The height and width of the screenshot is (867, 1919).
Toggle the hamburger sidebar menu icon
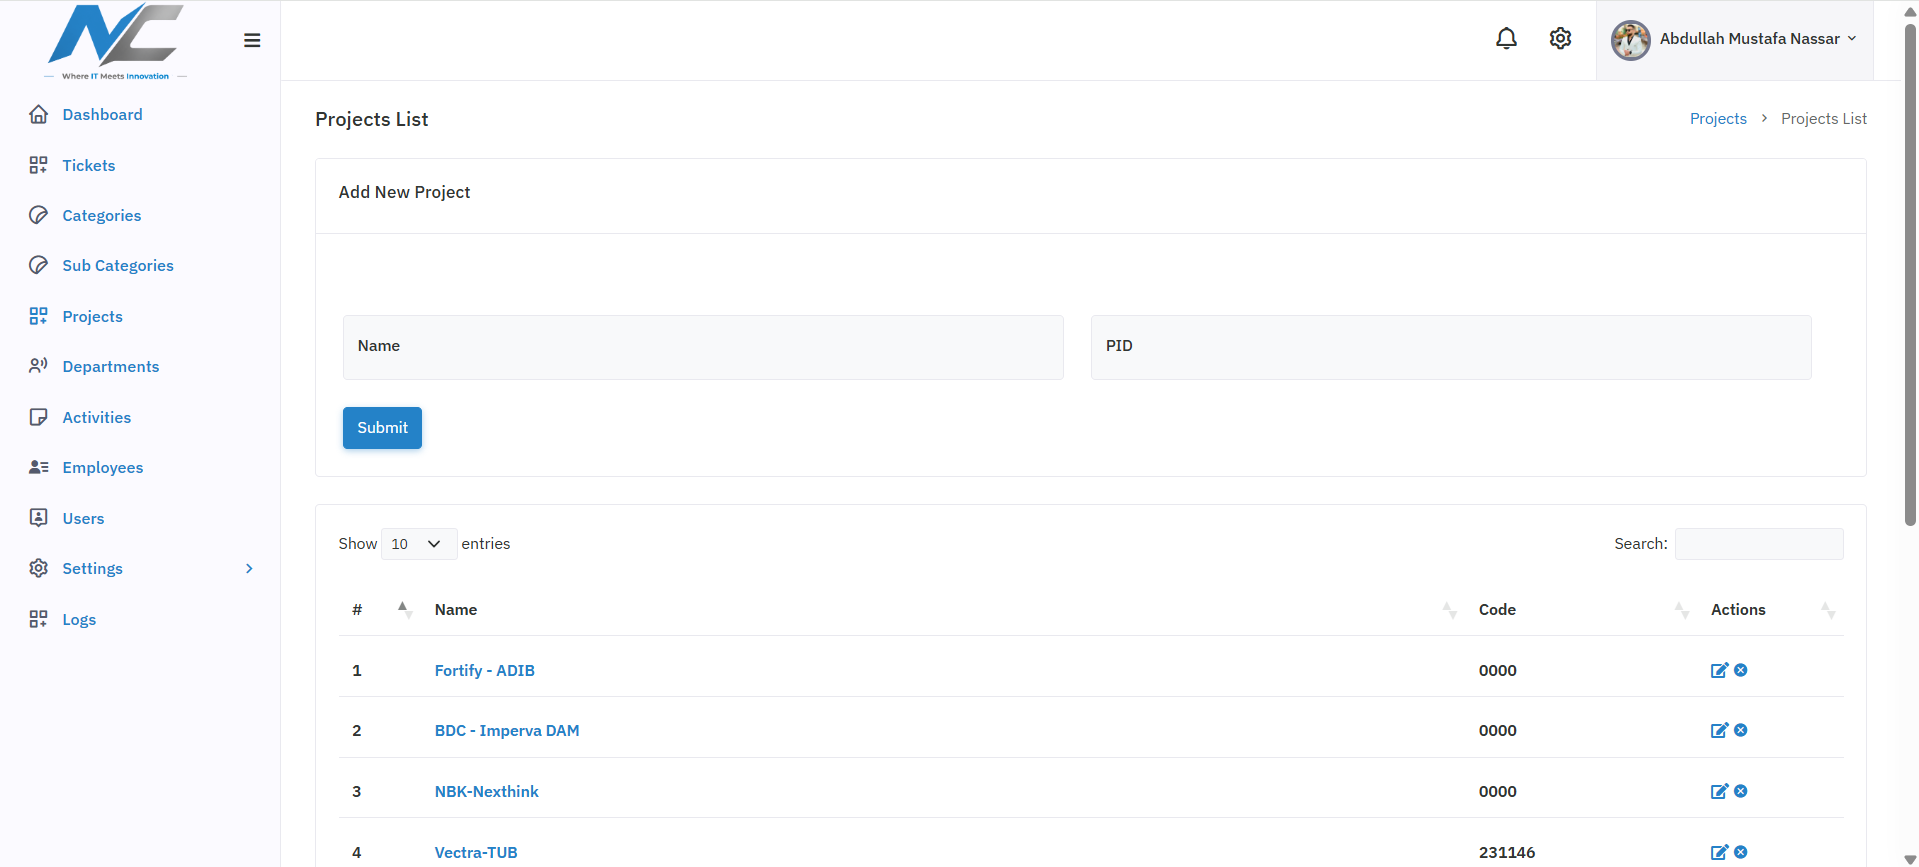pyautogui.click(x=252, y=40)
